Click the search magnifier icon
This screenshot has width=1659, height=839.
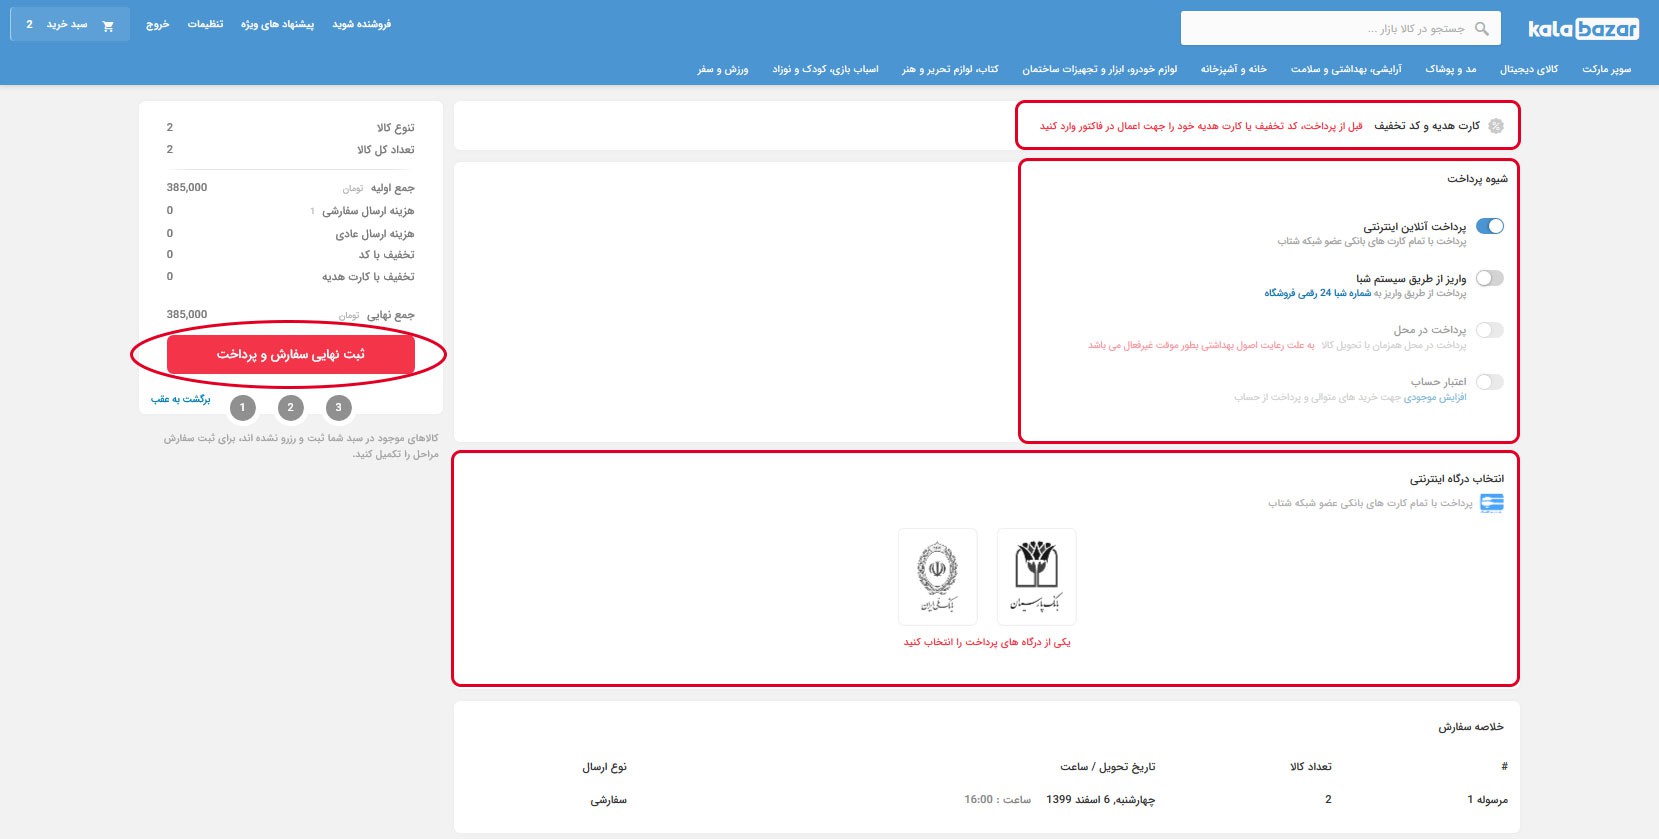(1482, 29)
